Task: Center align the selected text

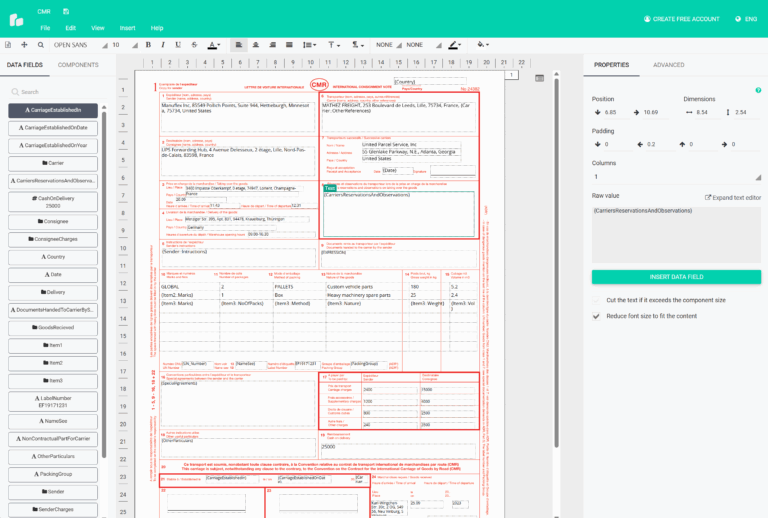Action: point(256,45)
